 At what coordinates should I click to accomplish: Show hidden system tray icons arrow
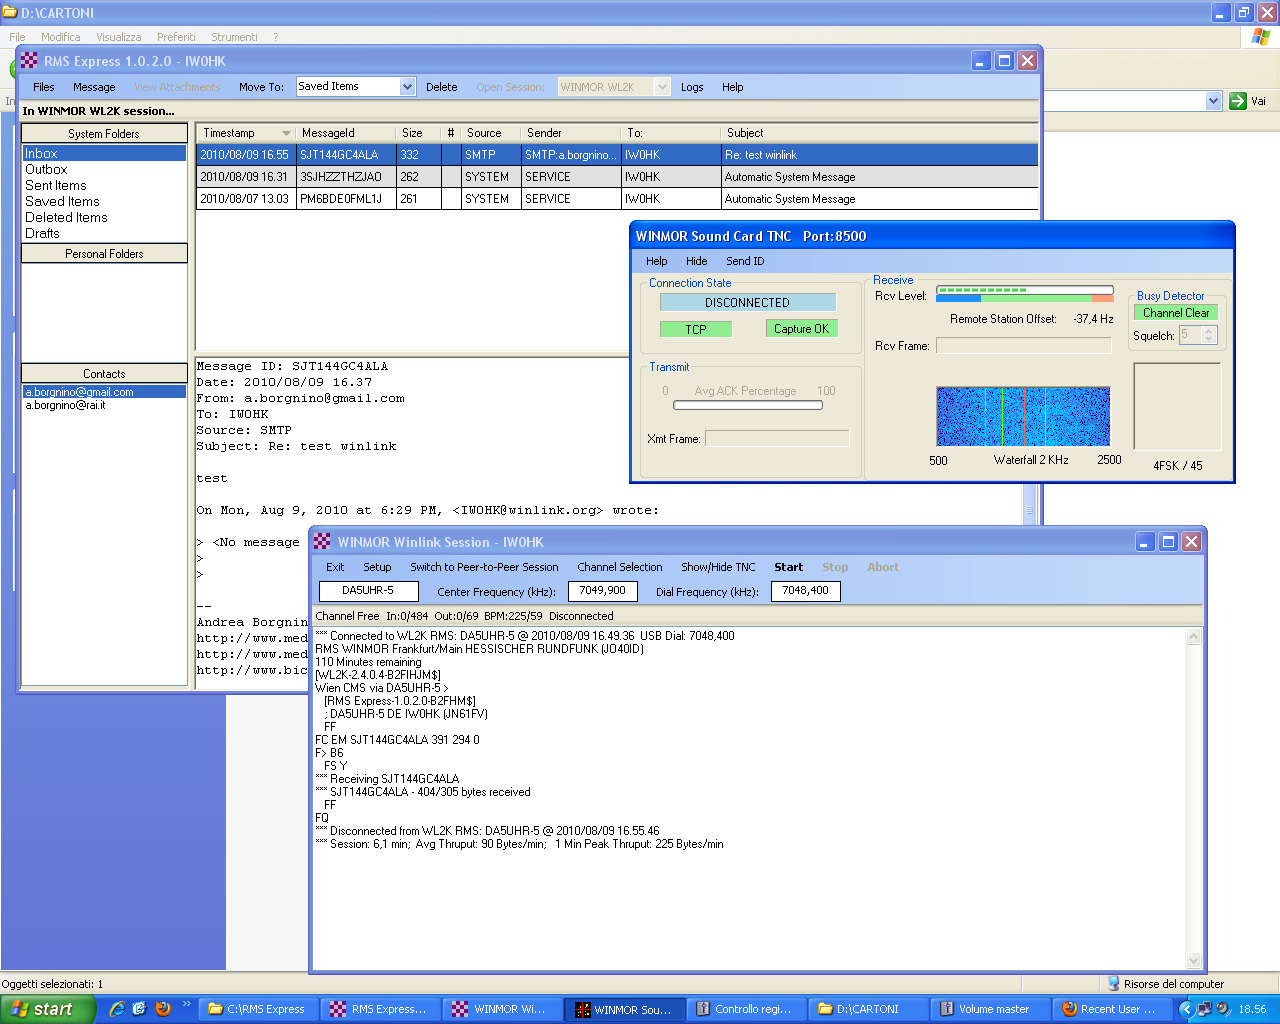[x=1187, y=1009]
